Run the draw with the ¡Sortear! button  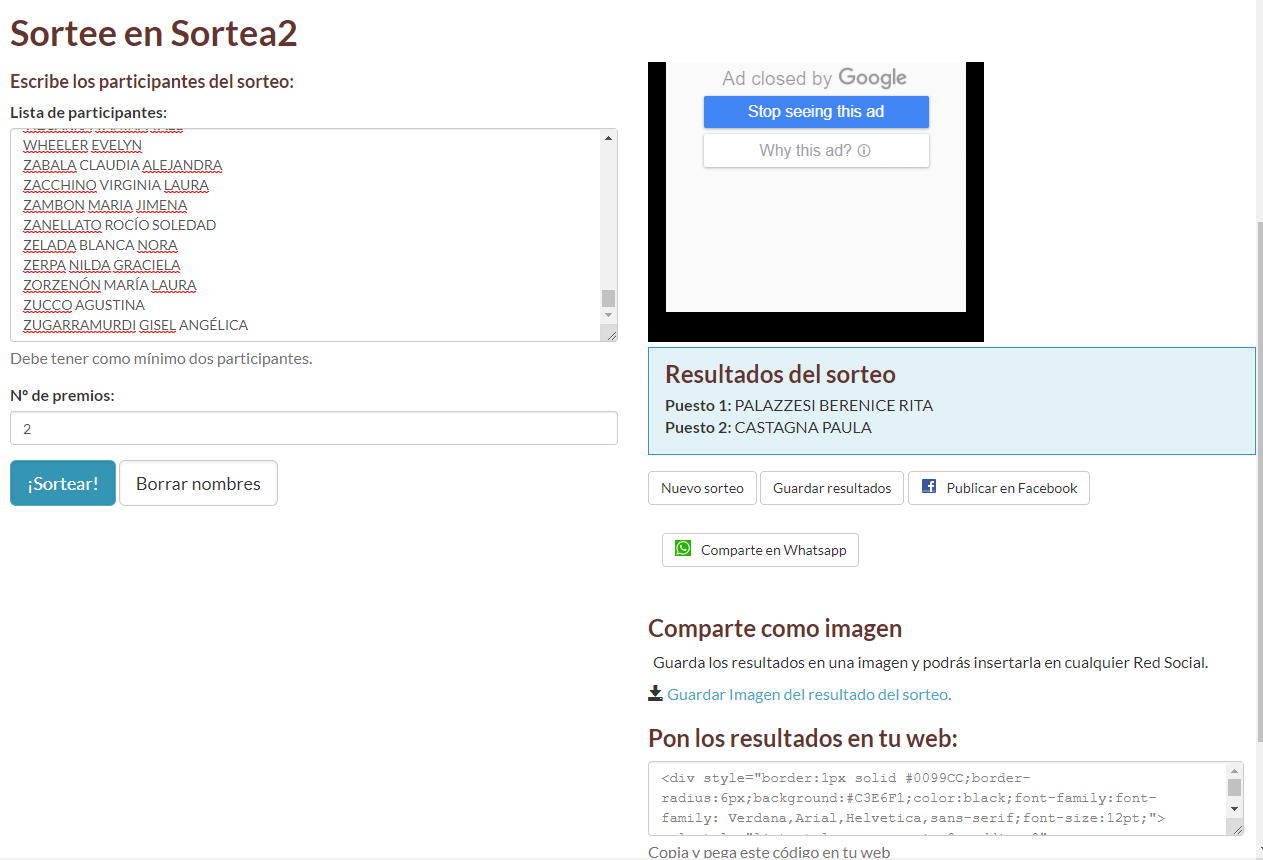coord(63,483)
